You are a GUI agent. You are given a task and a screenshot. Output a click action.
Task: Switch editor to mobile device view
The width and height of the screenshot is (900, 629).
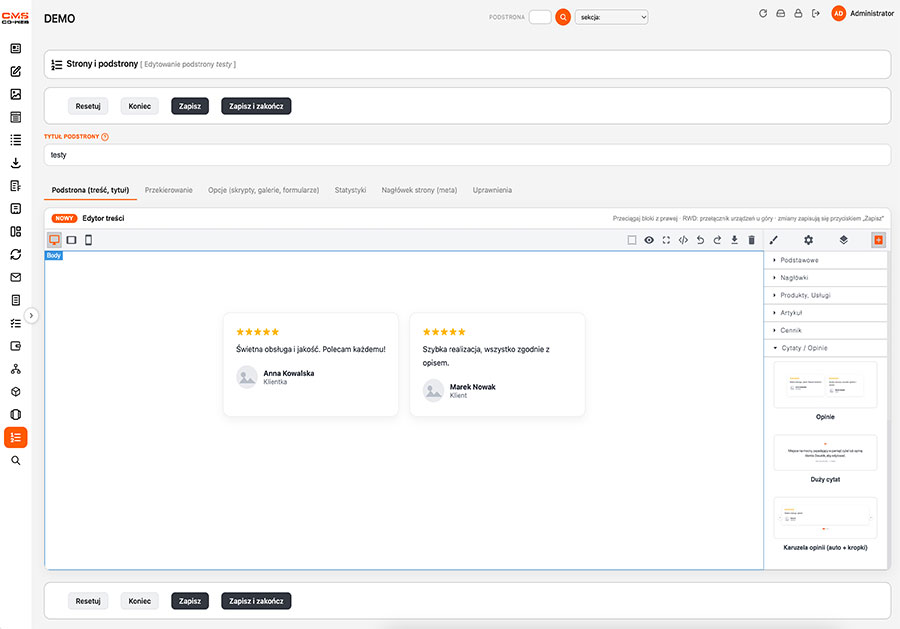point(88,240)
